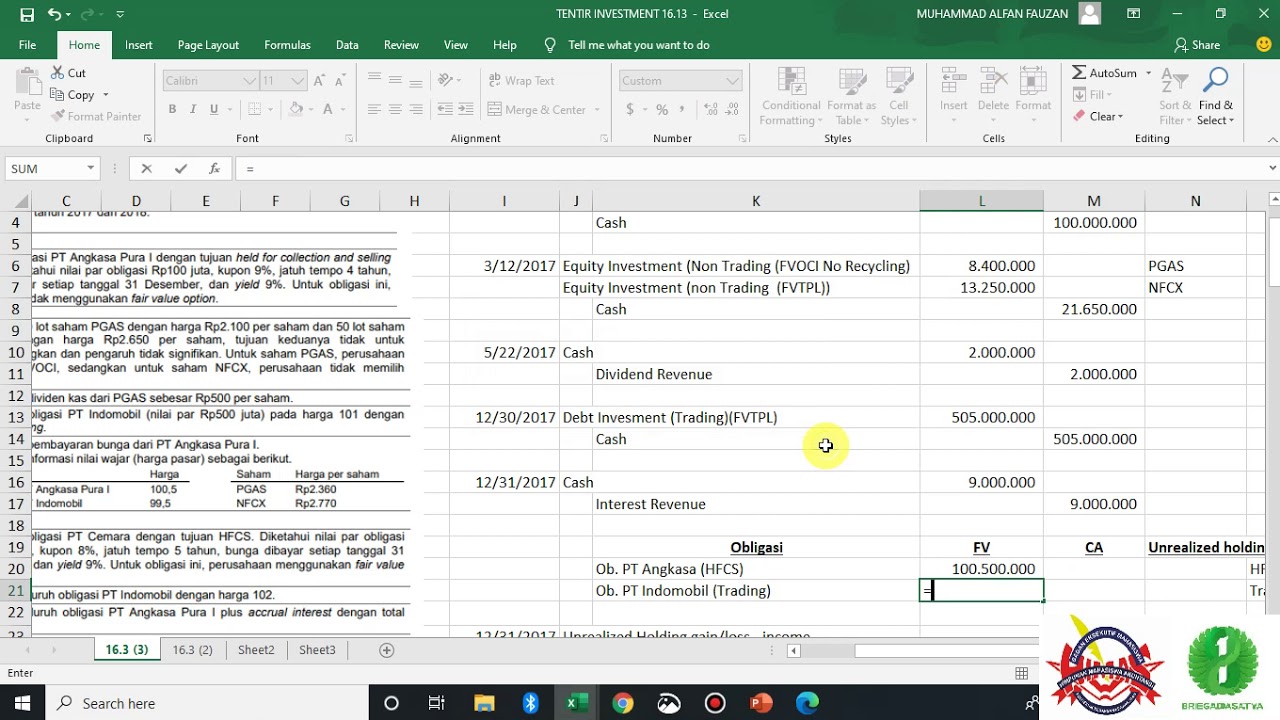
Task: Click the Increase Indent icon
Action: [466, 110]
